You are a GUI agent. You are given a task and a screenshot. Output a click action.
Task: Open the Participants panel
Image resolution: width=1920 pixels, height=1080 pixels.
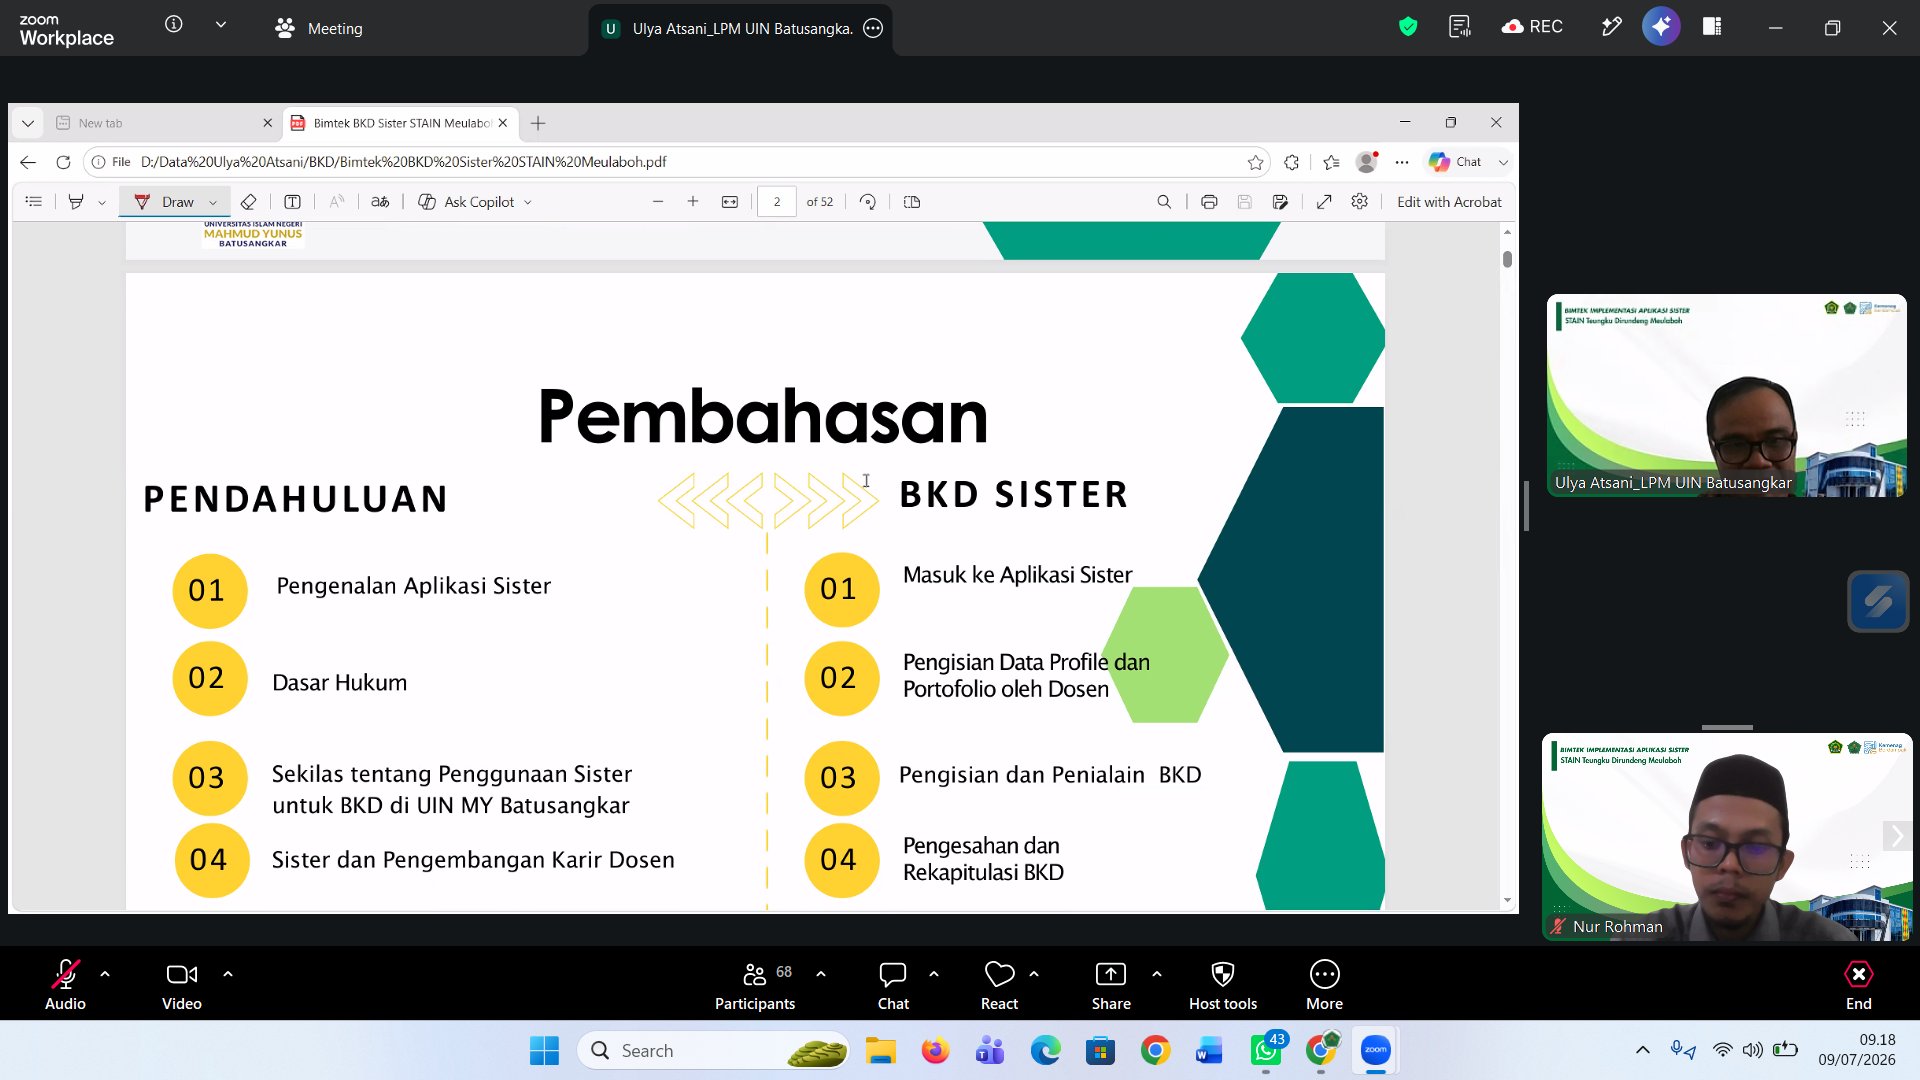[755, 984]
